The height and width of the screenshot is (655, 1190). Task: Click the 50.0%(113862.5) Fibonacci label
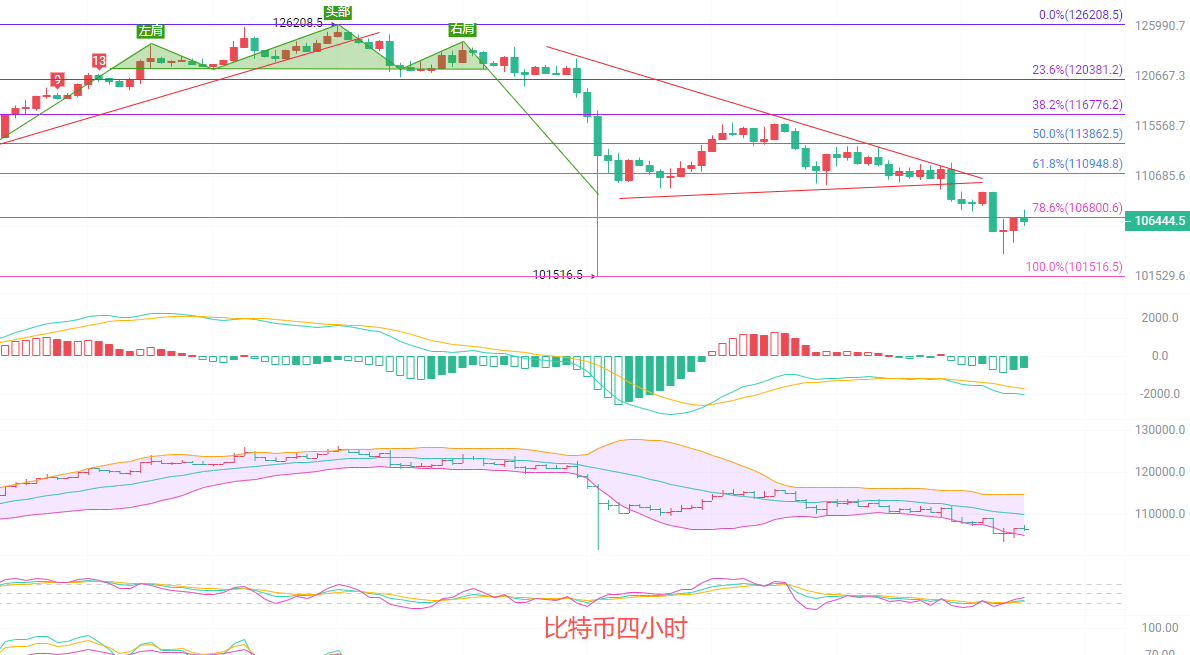pos(1077,134)
